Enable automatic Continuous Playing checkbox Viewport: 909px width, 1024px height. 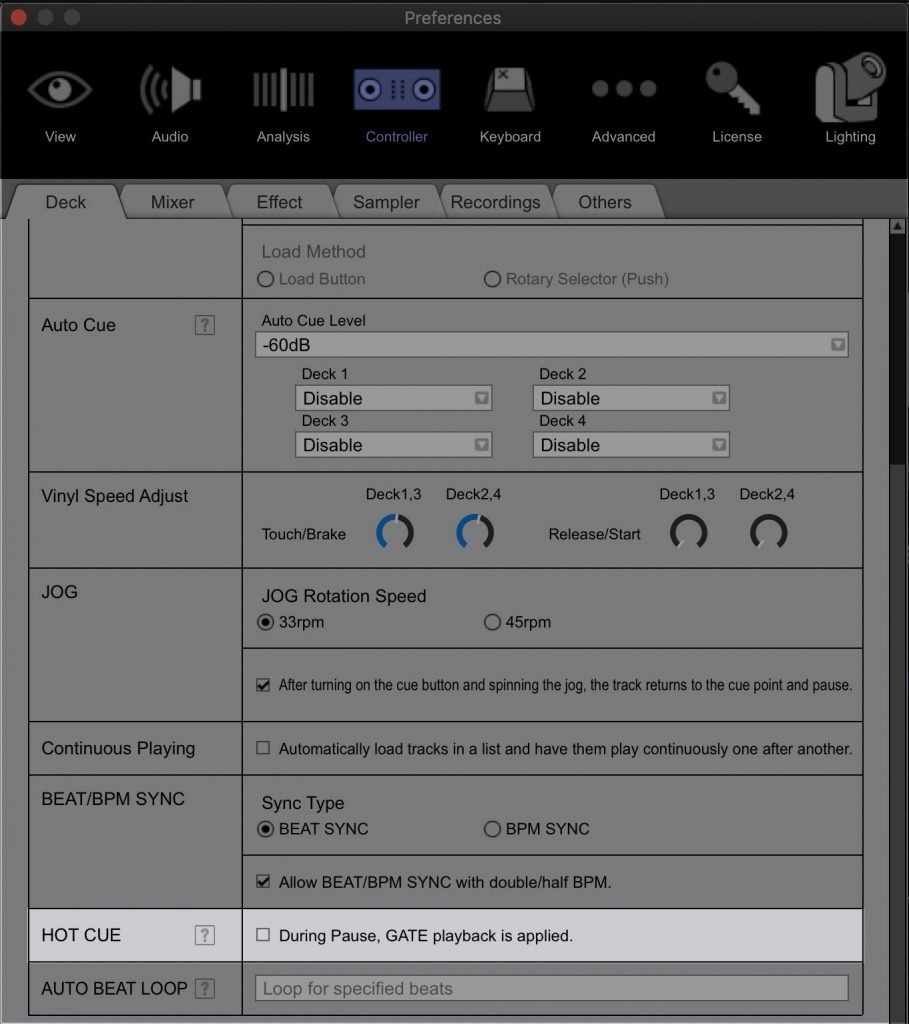pyautogui.click(x=263, y=748)
